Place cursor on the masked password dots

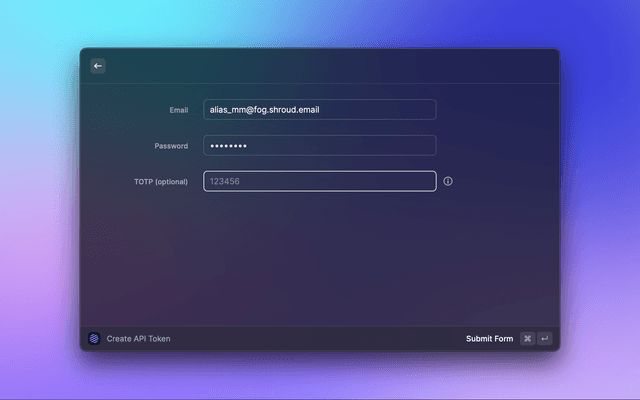[x=228, y=146]
